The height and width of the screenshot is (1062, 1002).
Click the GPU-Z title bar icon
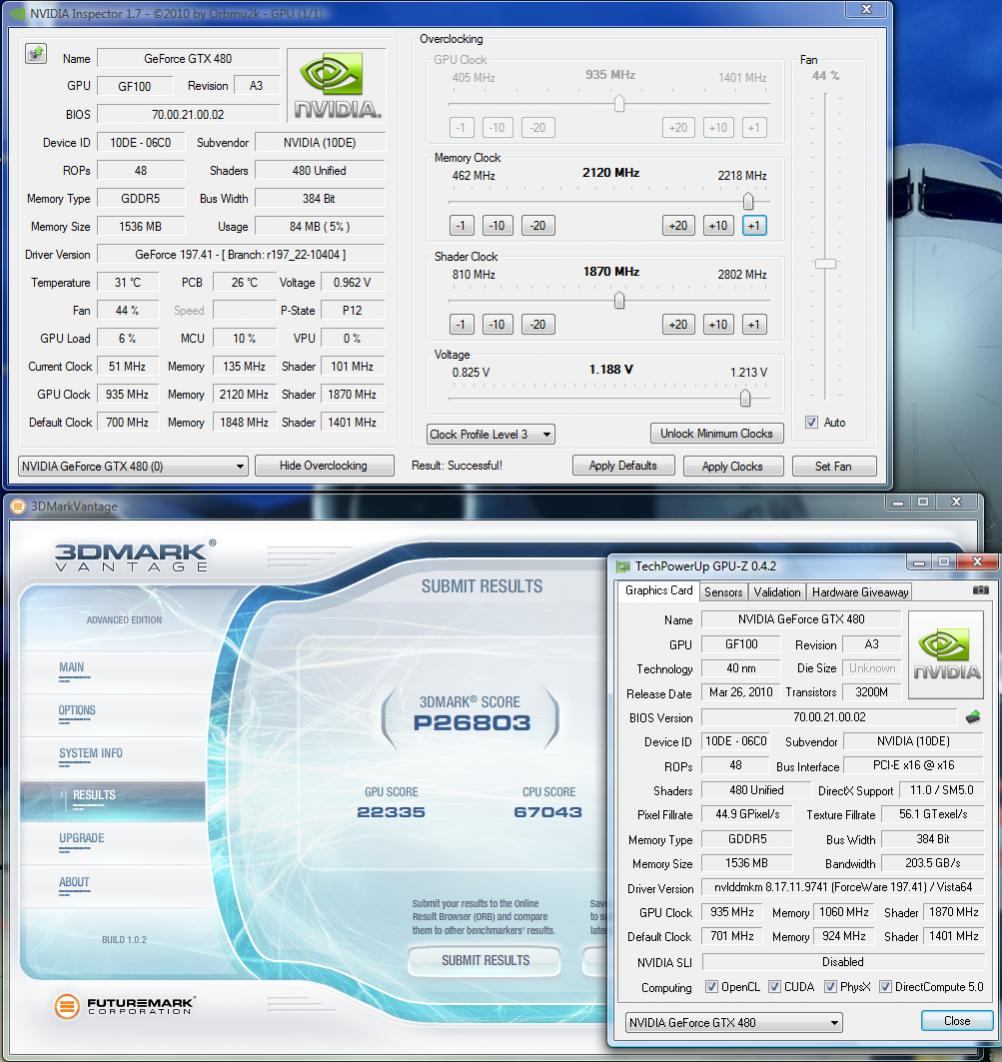[623, 566]
